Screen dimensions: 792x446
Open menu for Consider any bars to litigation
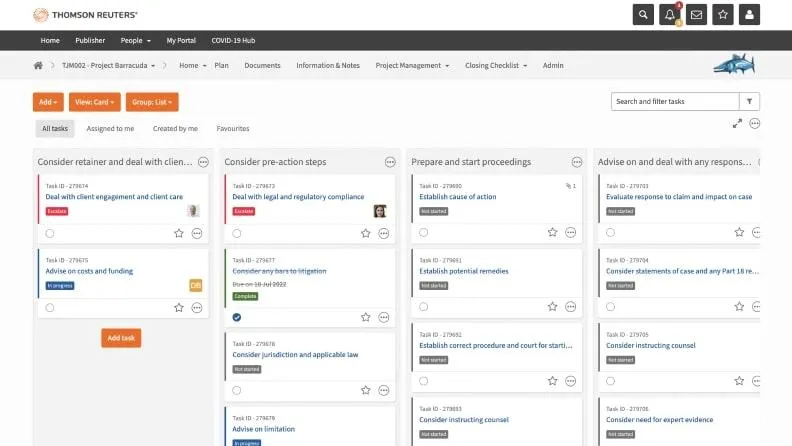click(x=384, y=317)
